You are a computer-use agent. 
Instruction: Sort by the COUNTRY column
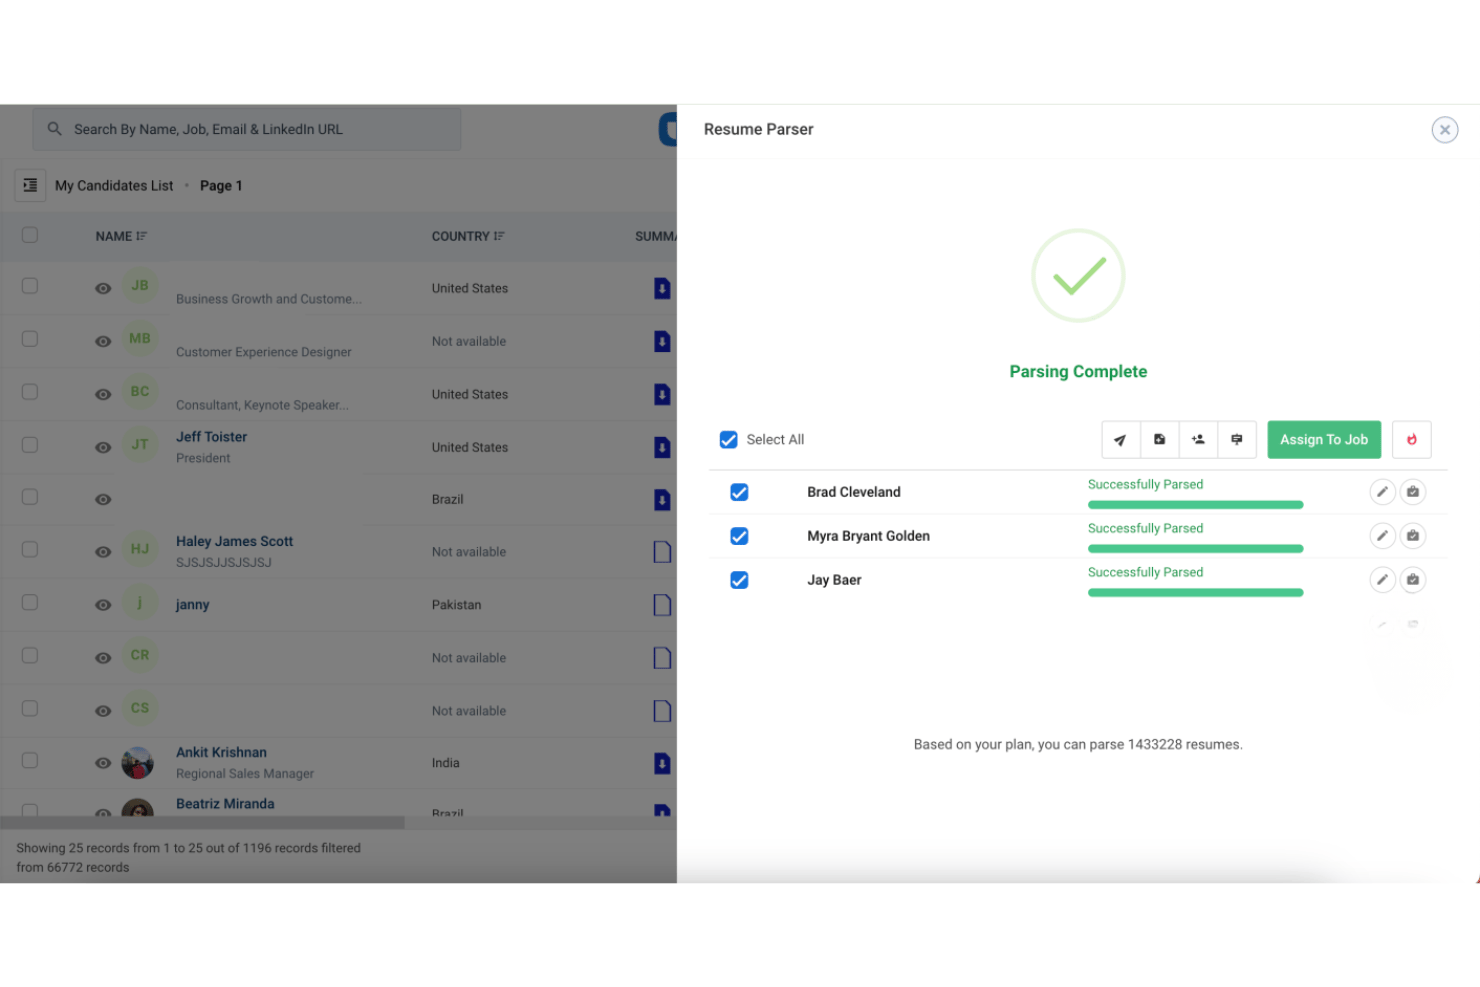[x=468, y=237]
